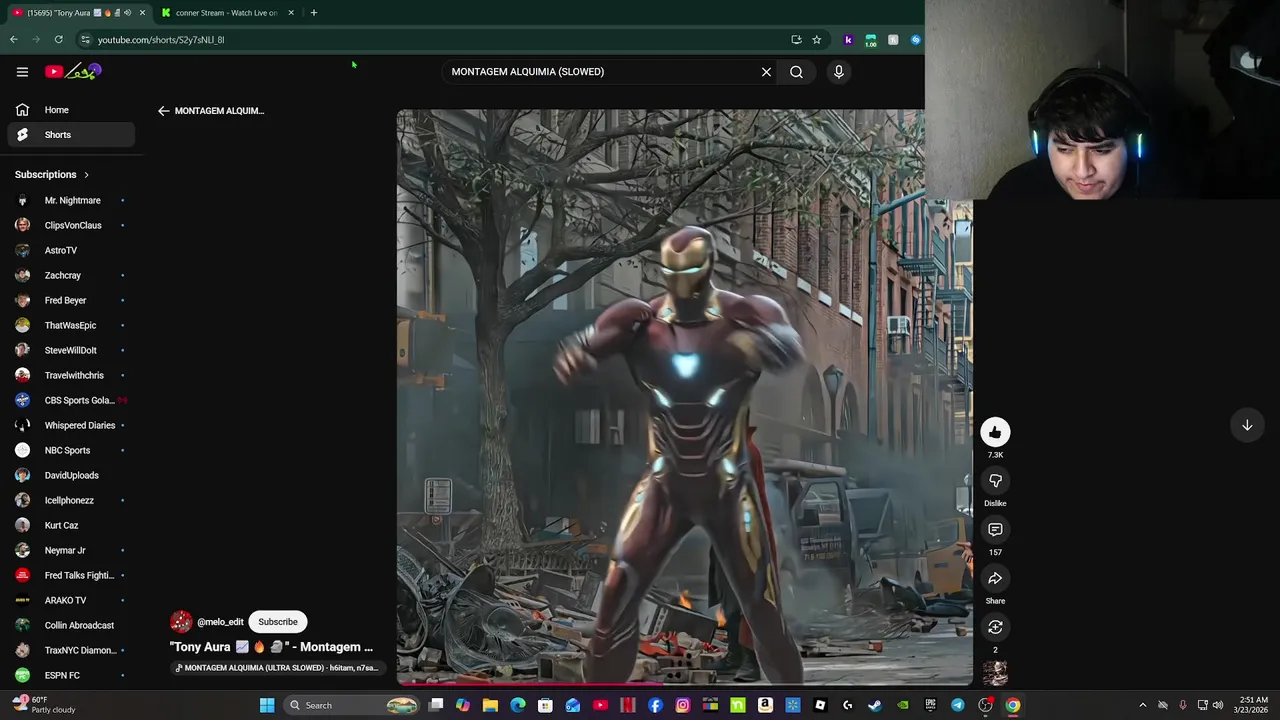The height and width of the screenshot is (720, 1280).
Task: Close the conner Stream tab
Action: tap(291, 13)
